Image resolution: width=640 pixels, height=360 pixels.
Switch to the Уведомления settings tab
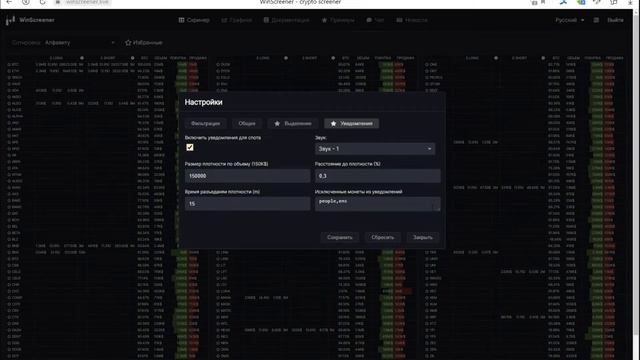pyautogui.click(x=351, y=123)
